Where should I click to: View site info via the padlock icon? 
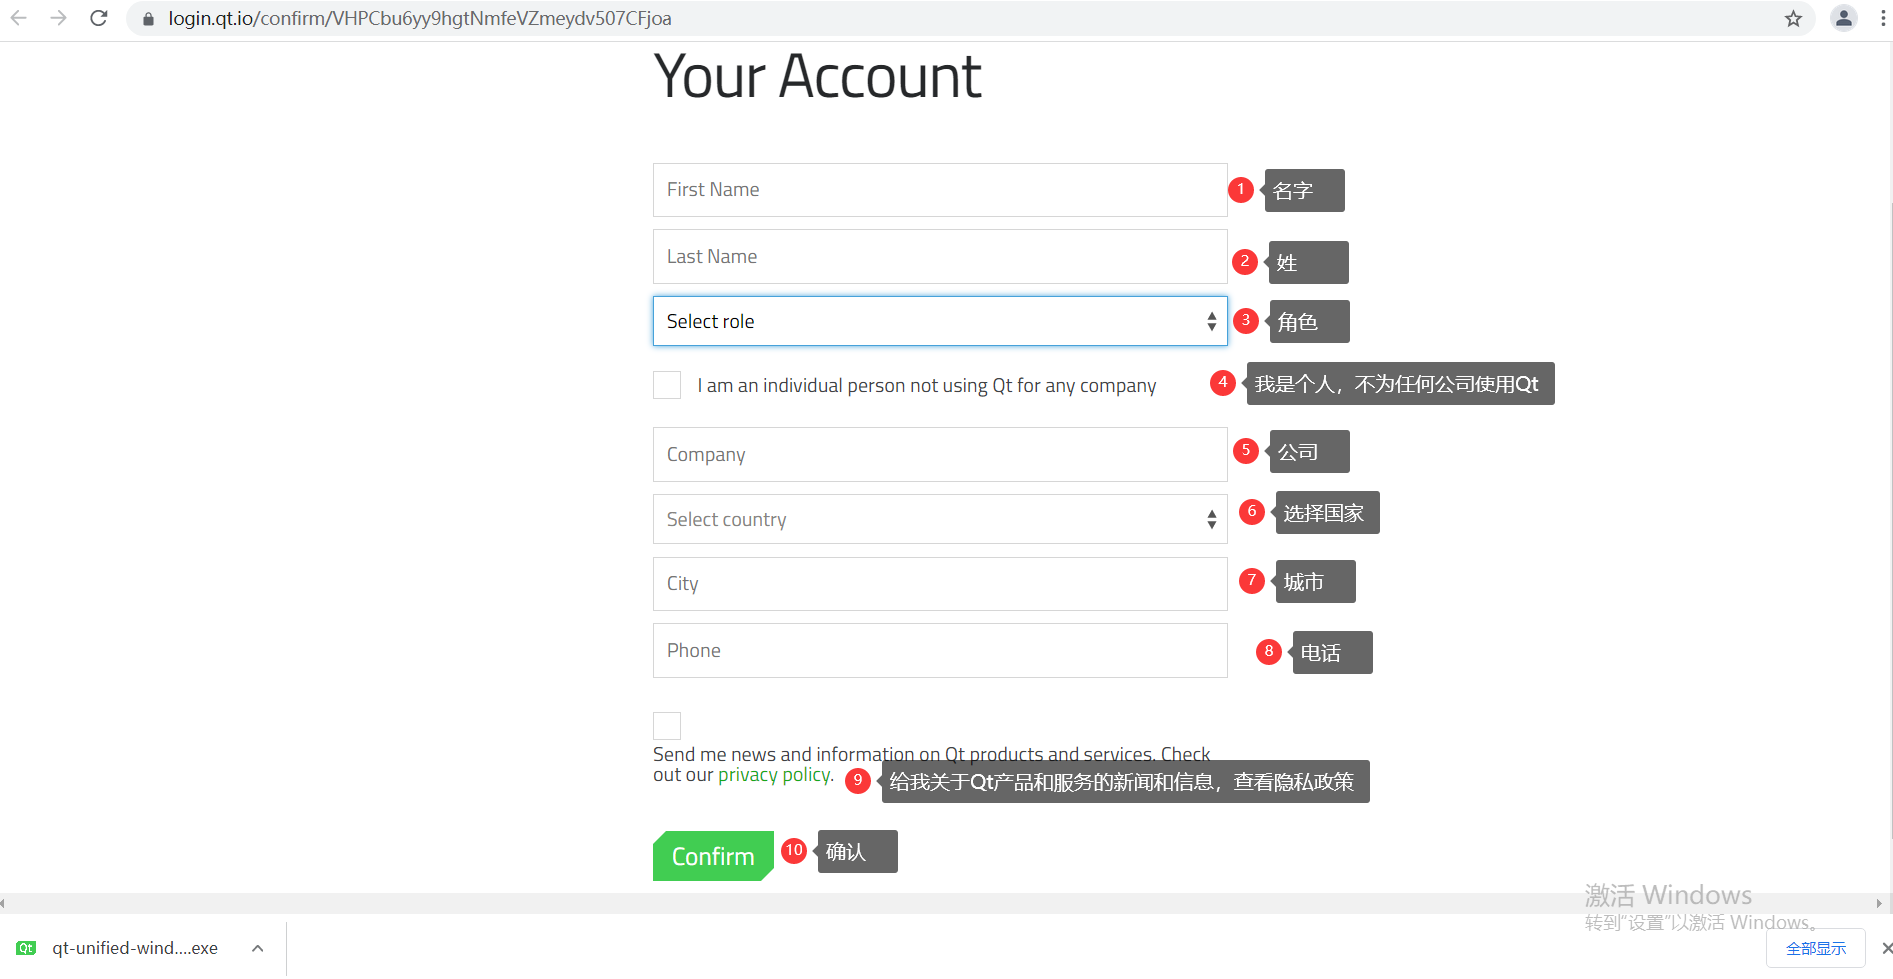pos(148,19)
